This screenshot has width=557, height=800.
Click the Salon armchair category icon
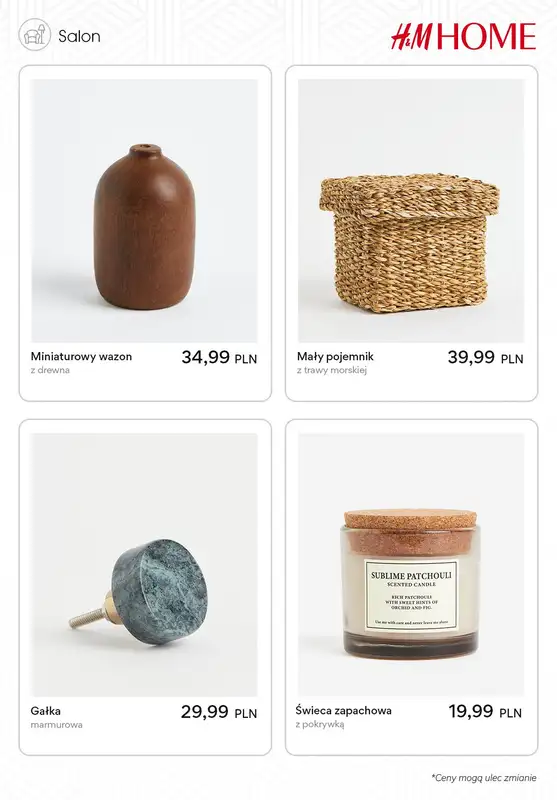34,35
